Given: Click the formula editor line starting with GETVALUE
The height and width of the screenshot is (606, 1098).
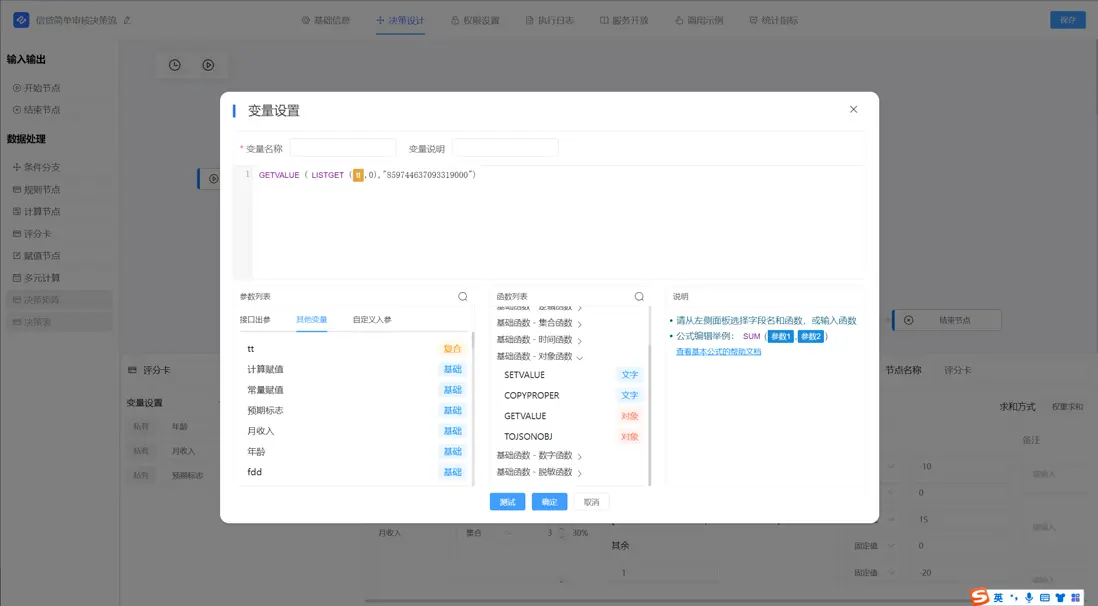Looking at the screenshot, I should tap(368, 175).
